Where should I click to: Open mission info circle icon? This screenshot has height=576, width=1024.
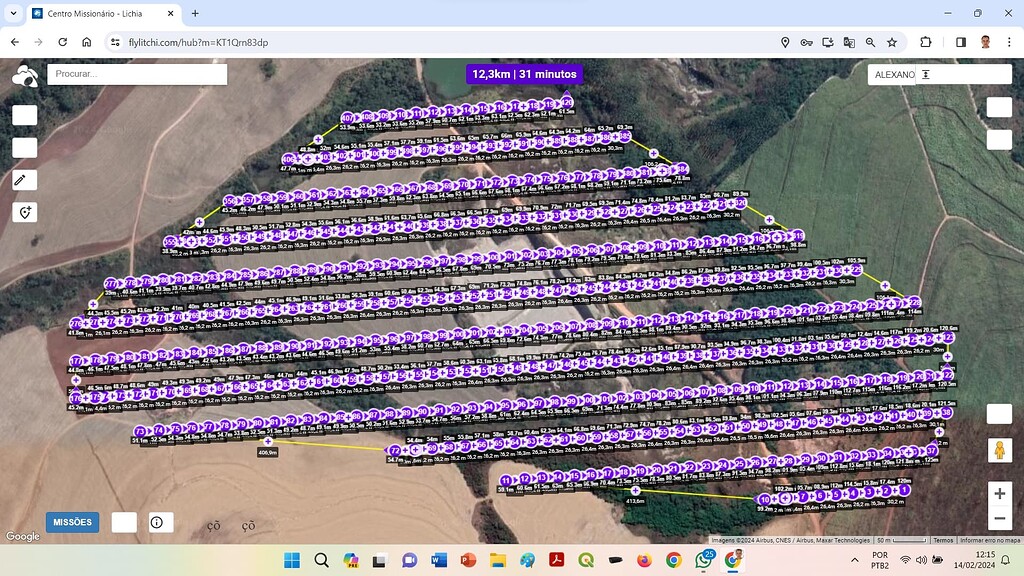coord(157,522)
